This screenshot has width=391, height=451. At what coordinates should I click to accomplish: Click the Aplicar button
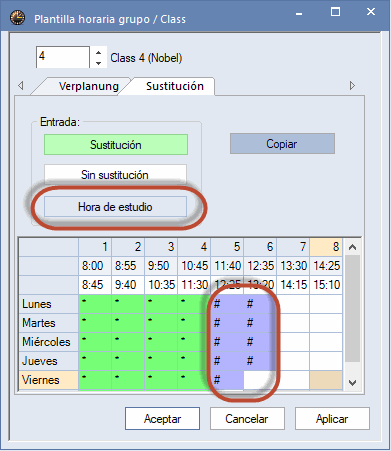click(x=332, y=419)
